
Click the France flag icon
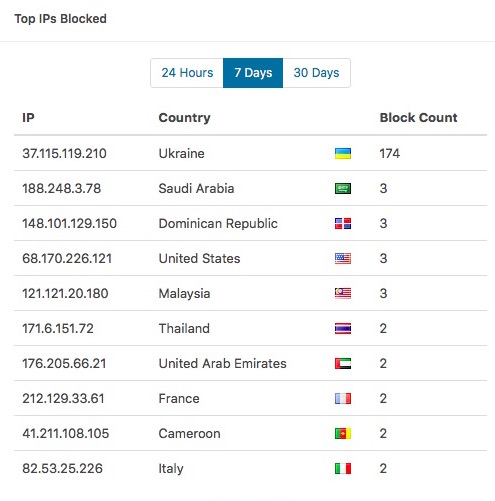click(x=343, y=399)
